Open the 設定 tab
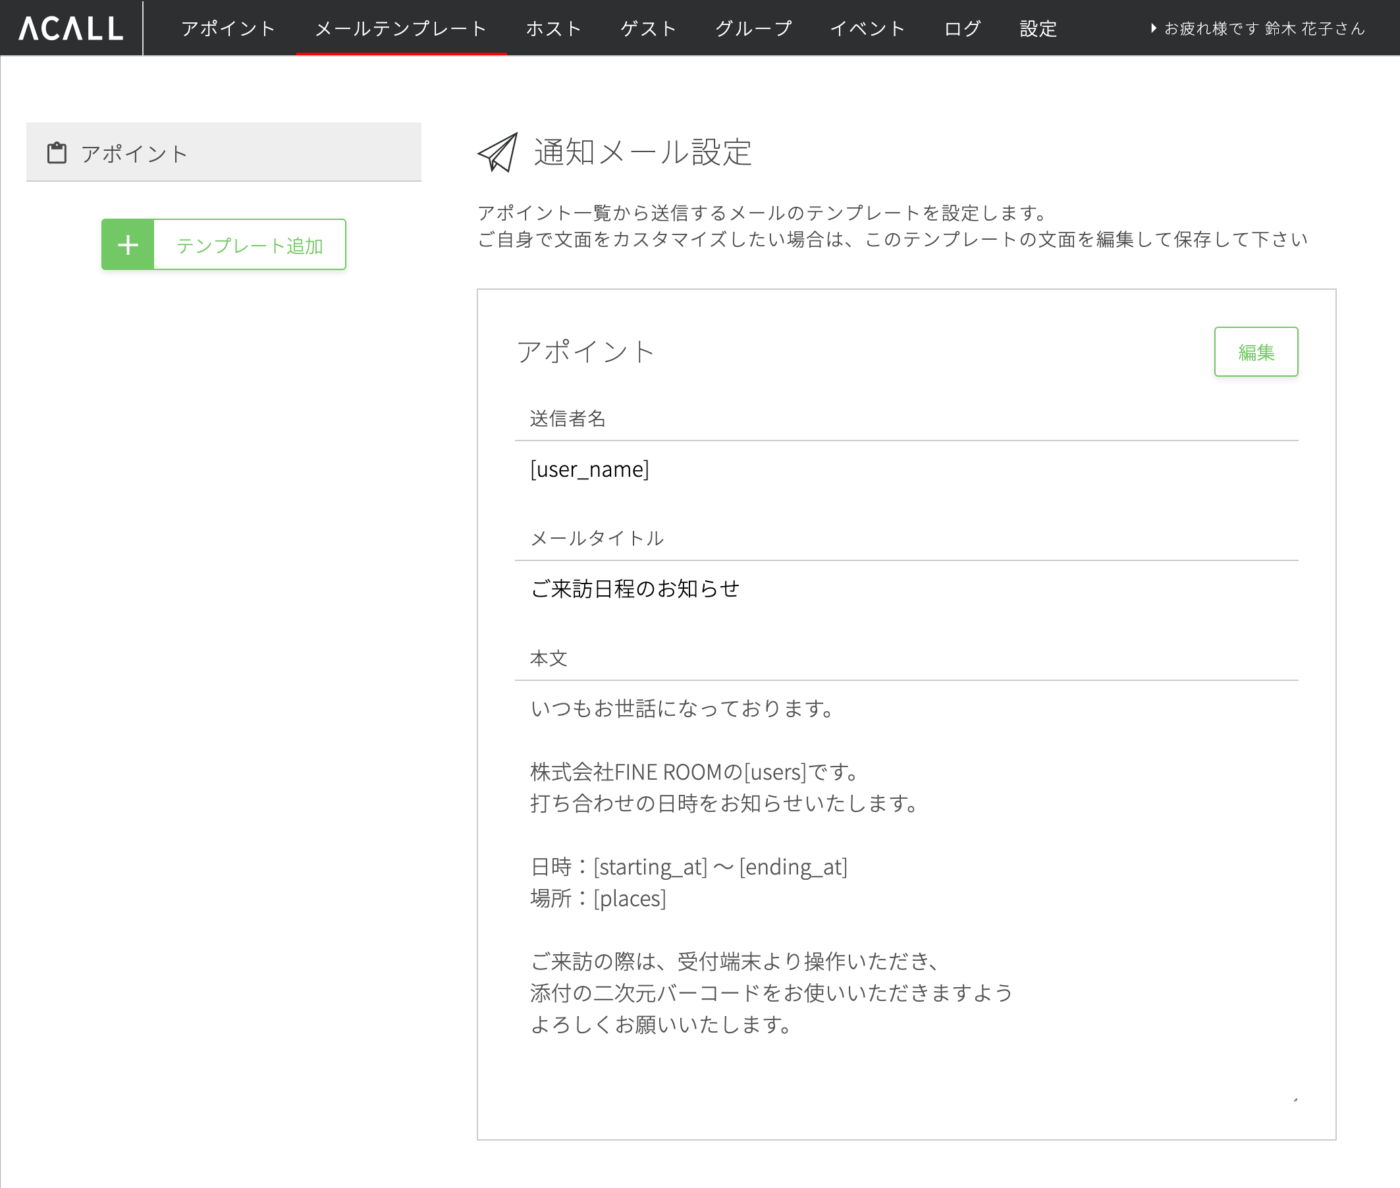The image size is (1400, 1188). (x=1038, y=29)
